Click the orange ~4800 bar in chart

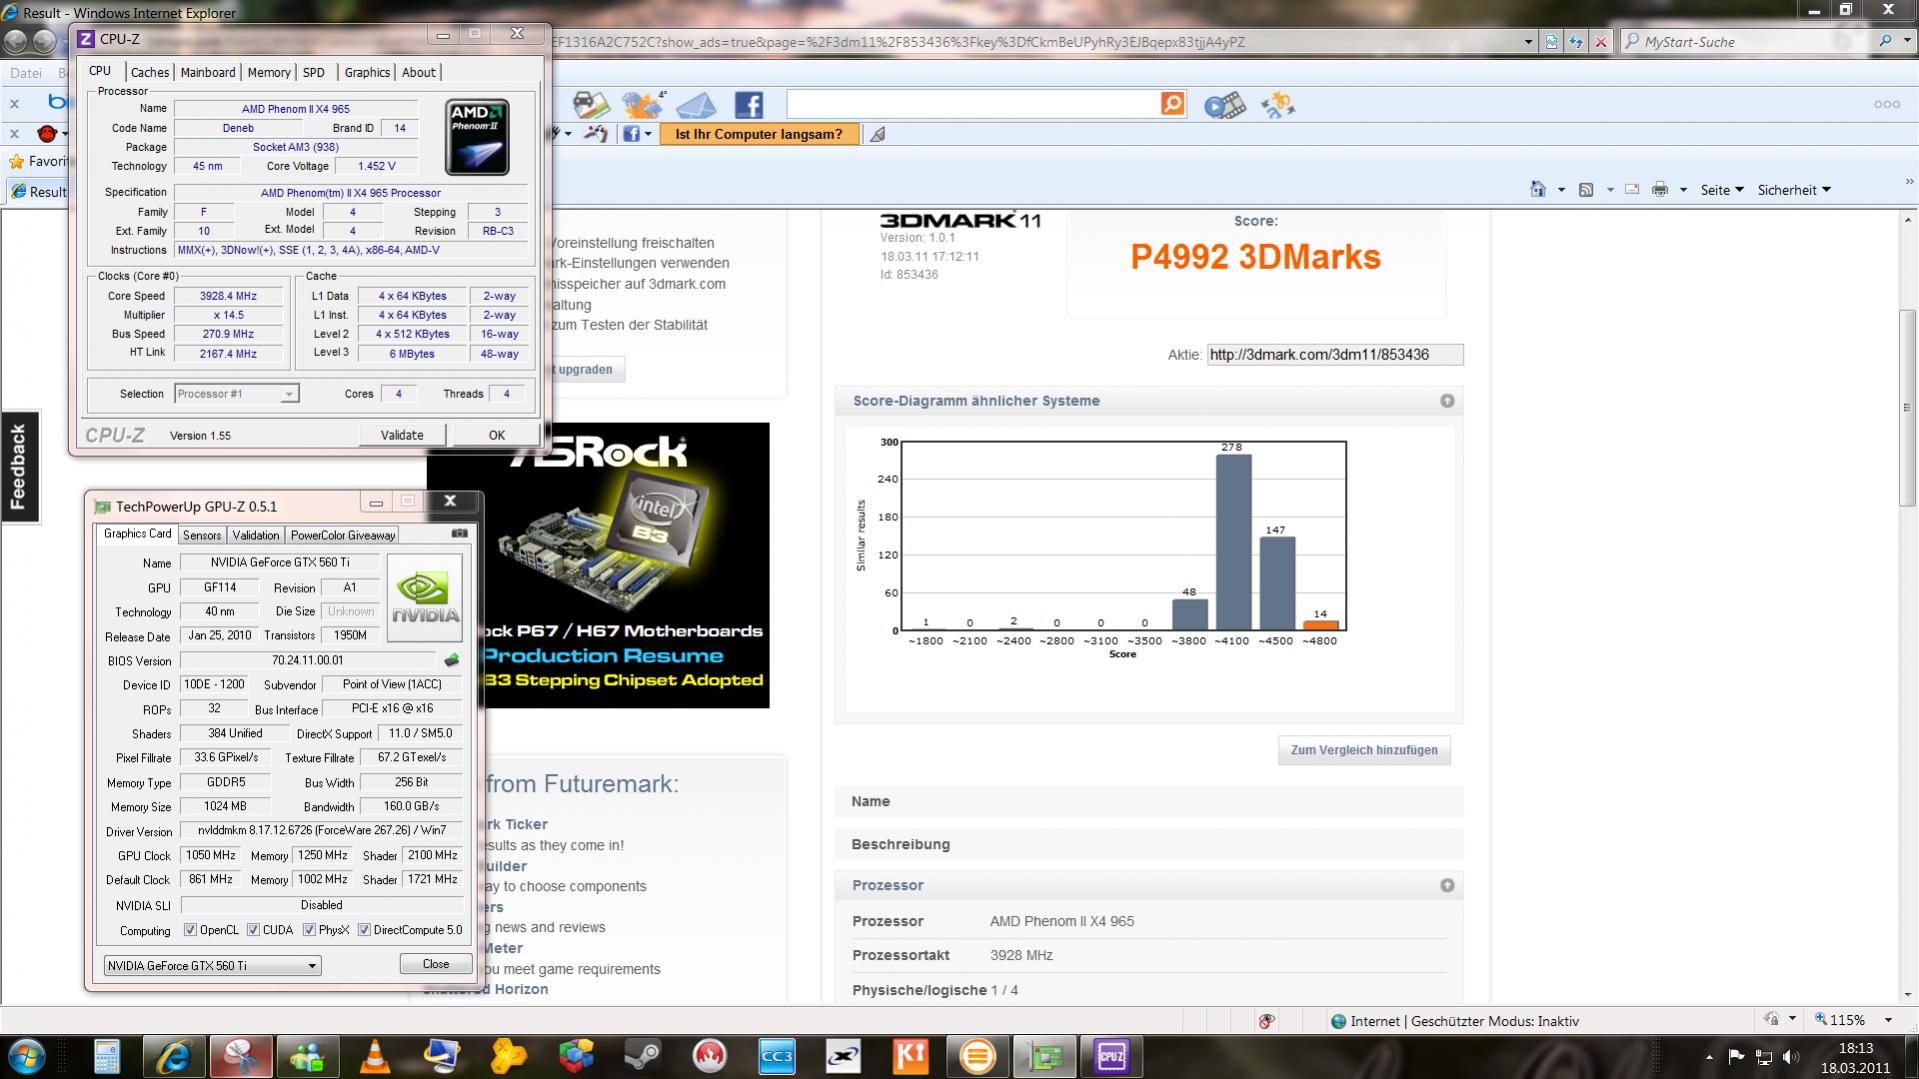pos(1320,625)
